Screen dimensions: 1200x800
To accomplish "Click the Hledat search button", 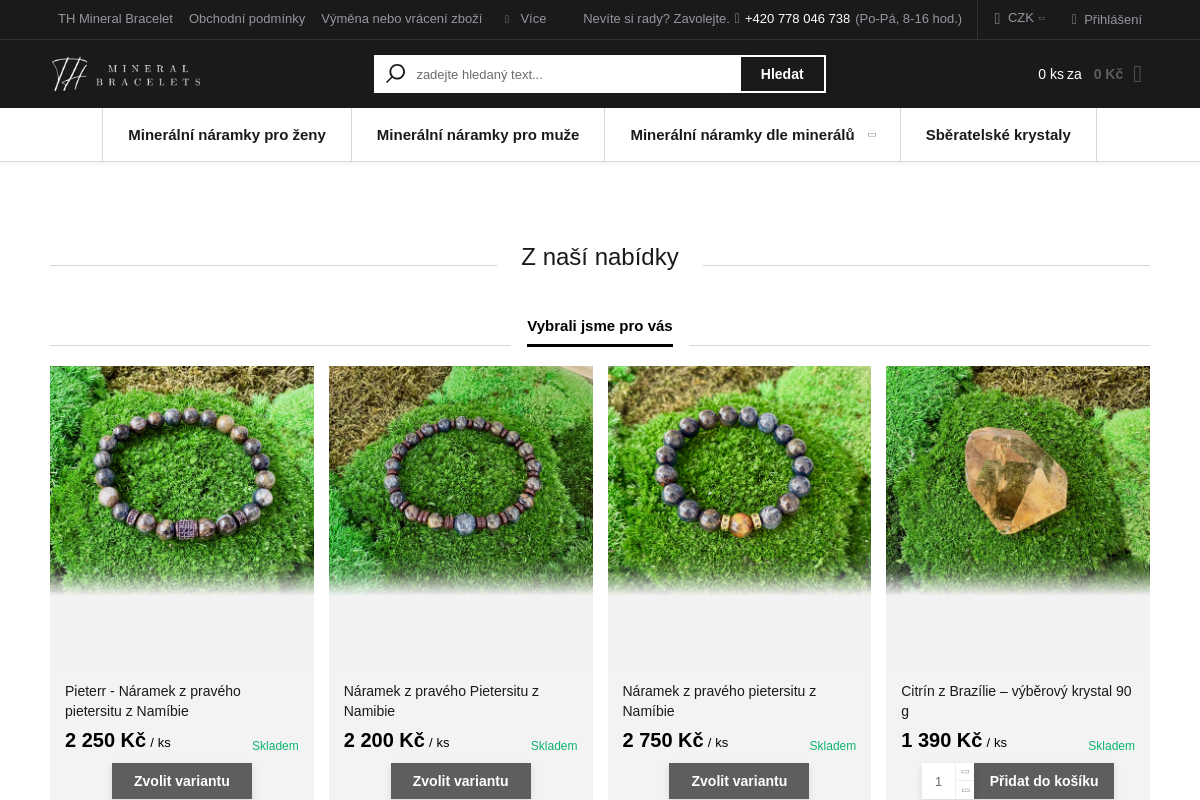I will pyautogui.click(x=782, y=74).
